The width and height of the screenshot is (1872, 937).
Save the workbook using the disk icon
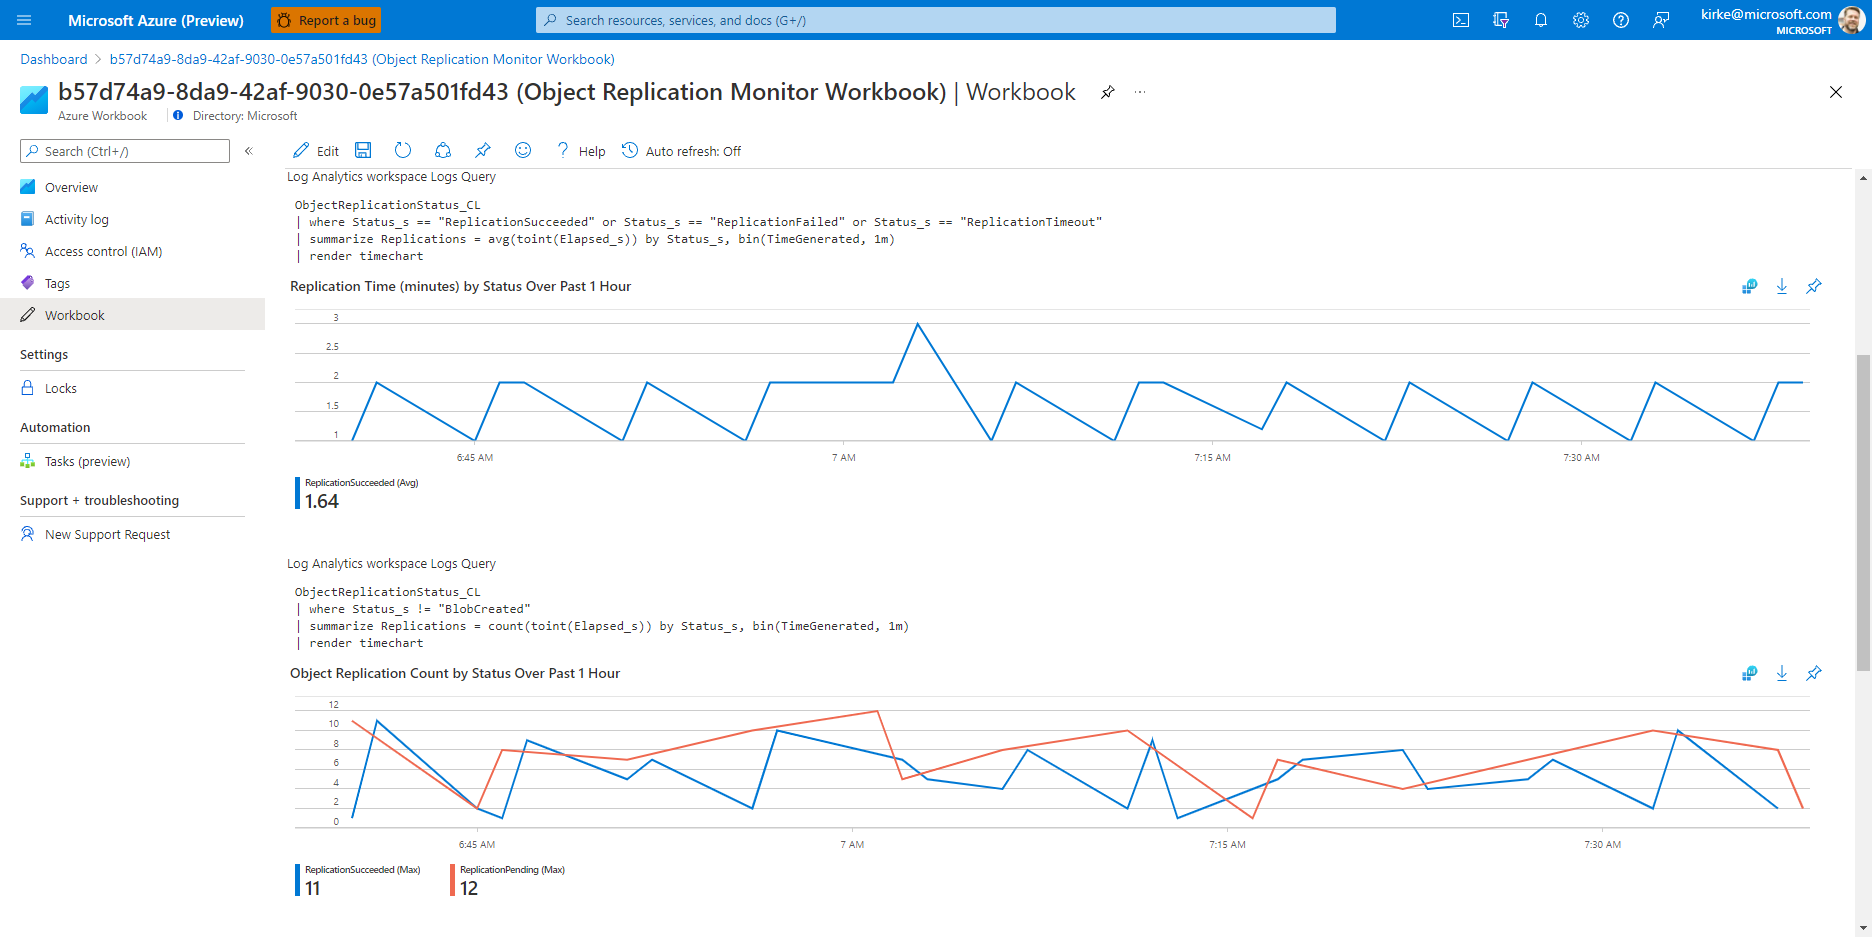pos(363,150)
